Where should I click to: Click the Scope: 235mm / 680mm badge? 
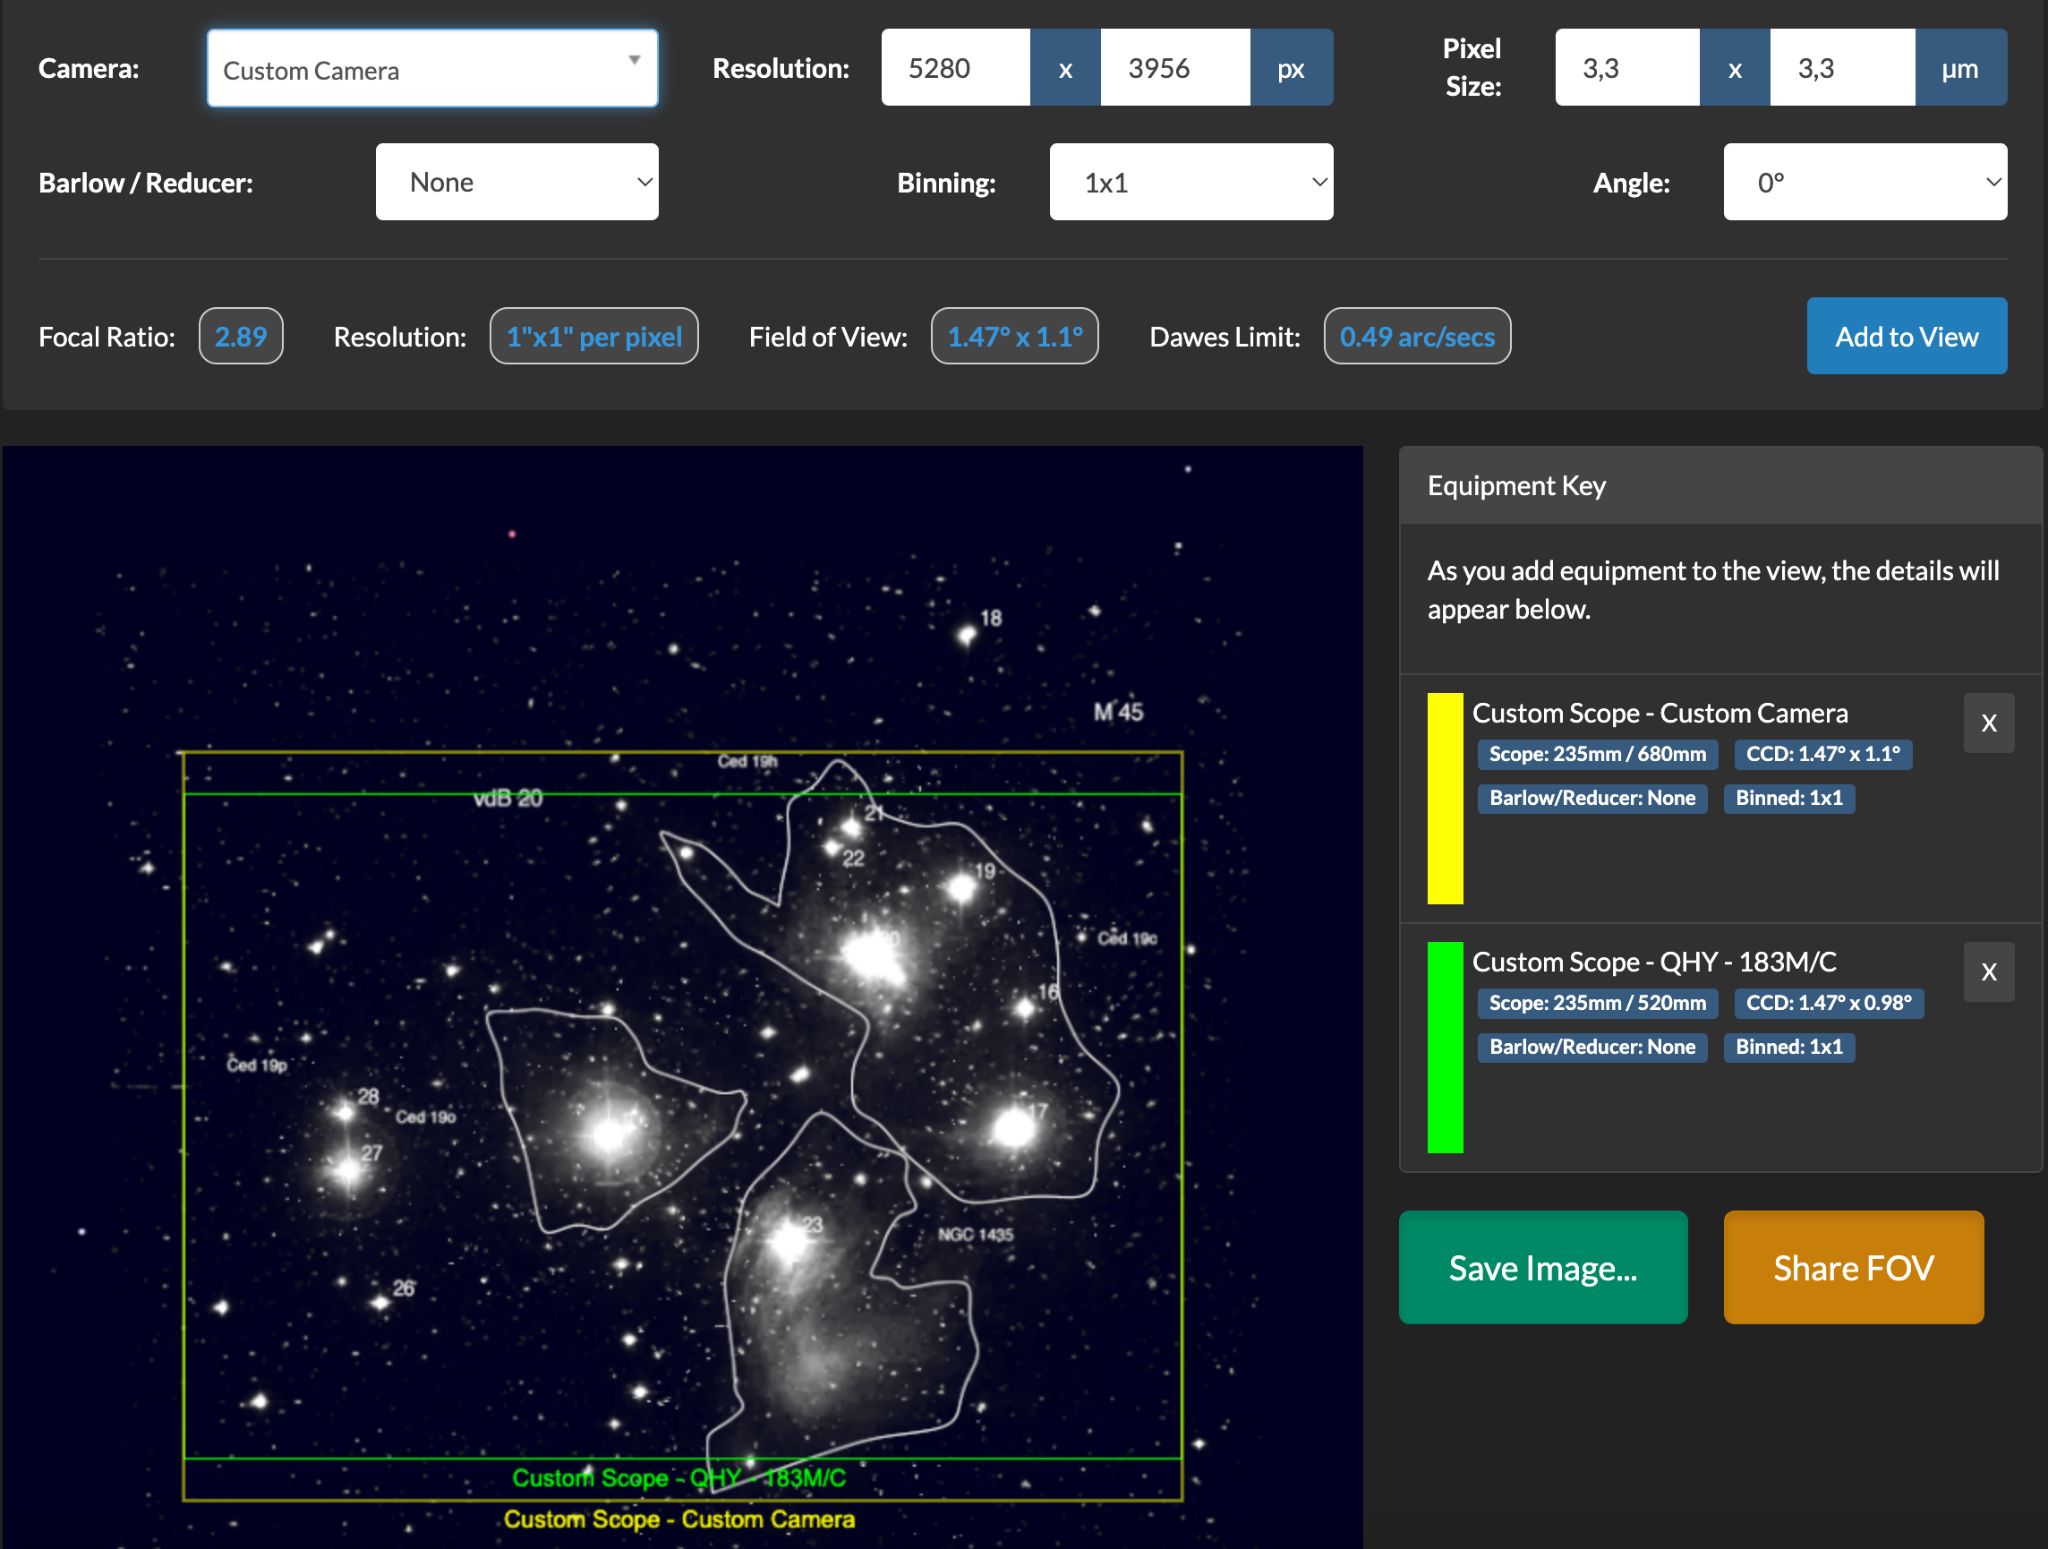pyautogui.click(x=1597, y=754)
